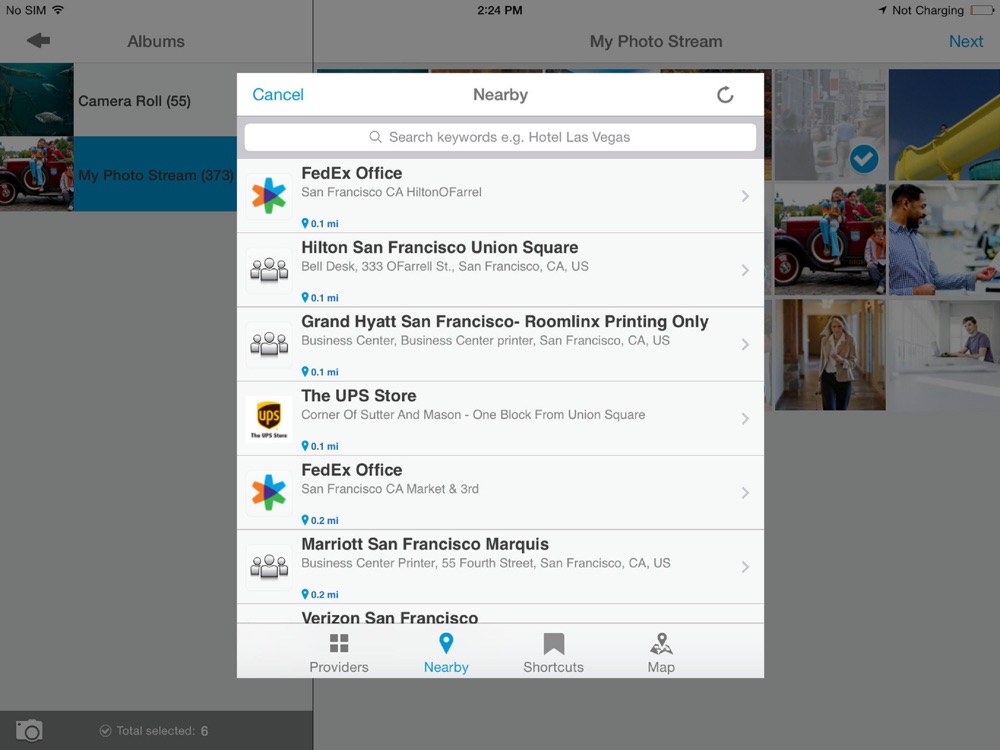Select Camera Roll (55) album
This screenshot has width=1000, height=750.
(119, 100)
